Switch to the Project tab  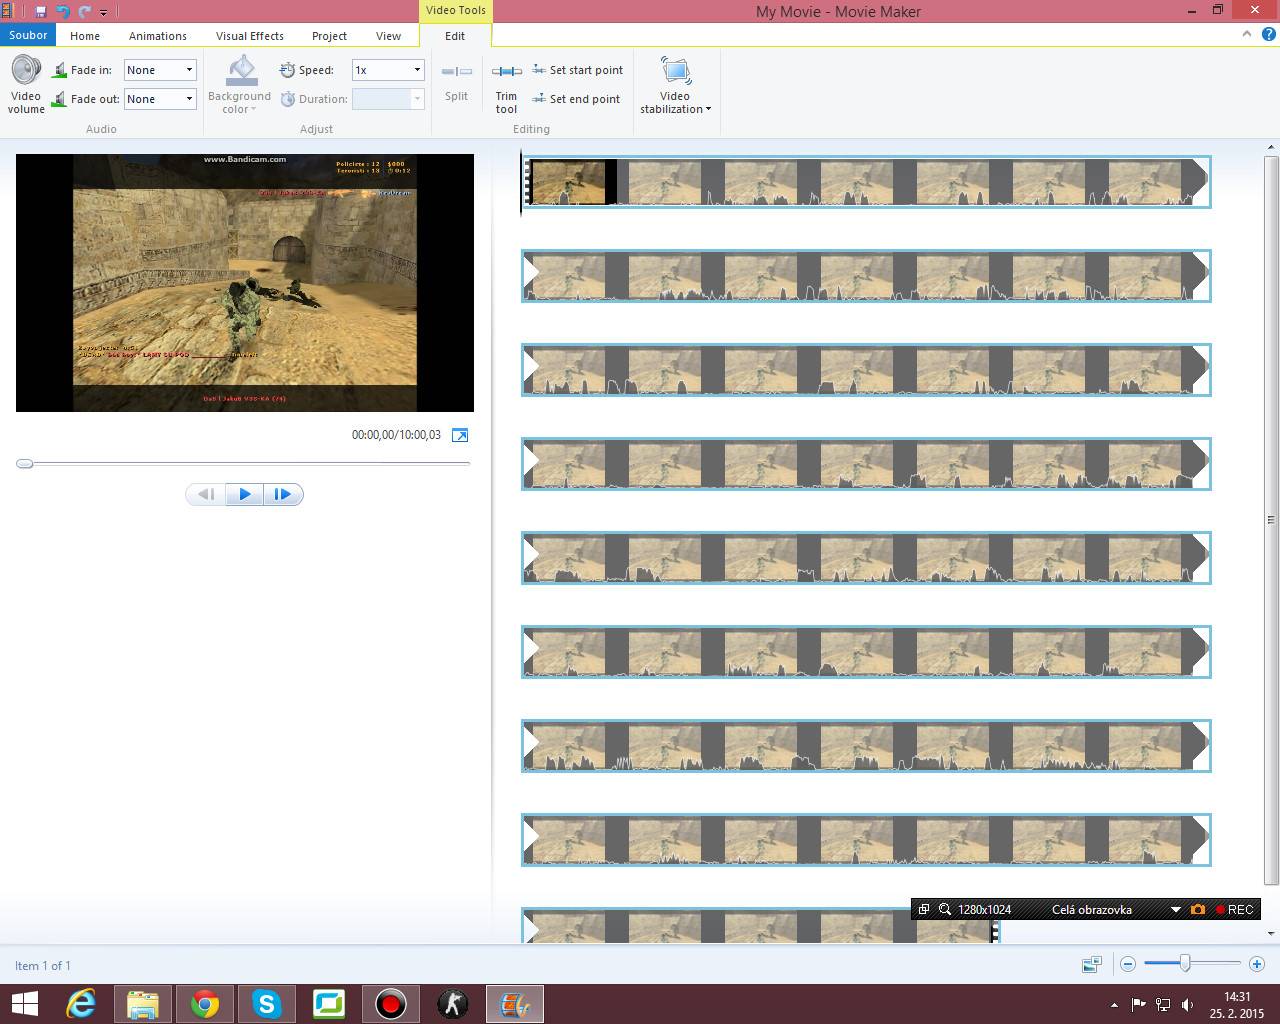pyautogui.click(x=329, y=36)
